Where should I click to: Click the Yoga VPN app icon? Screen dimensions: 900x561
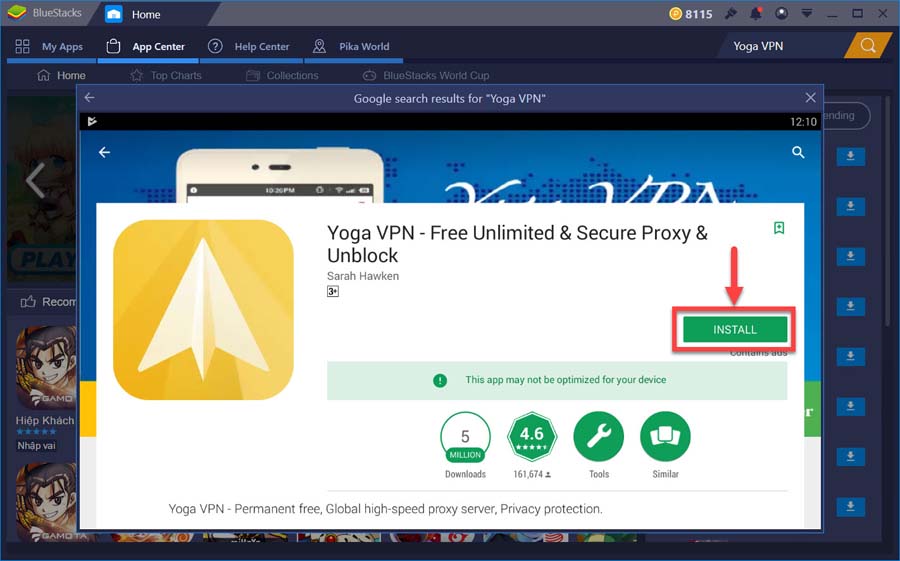[203, 309]
